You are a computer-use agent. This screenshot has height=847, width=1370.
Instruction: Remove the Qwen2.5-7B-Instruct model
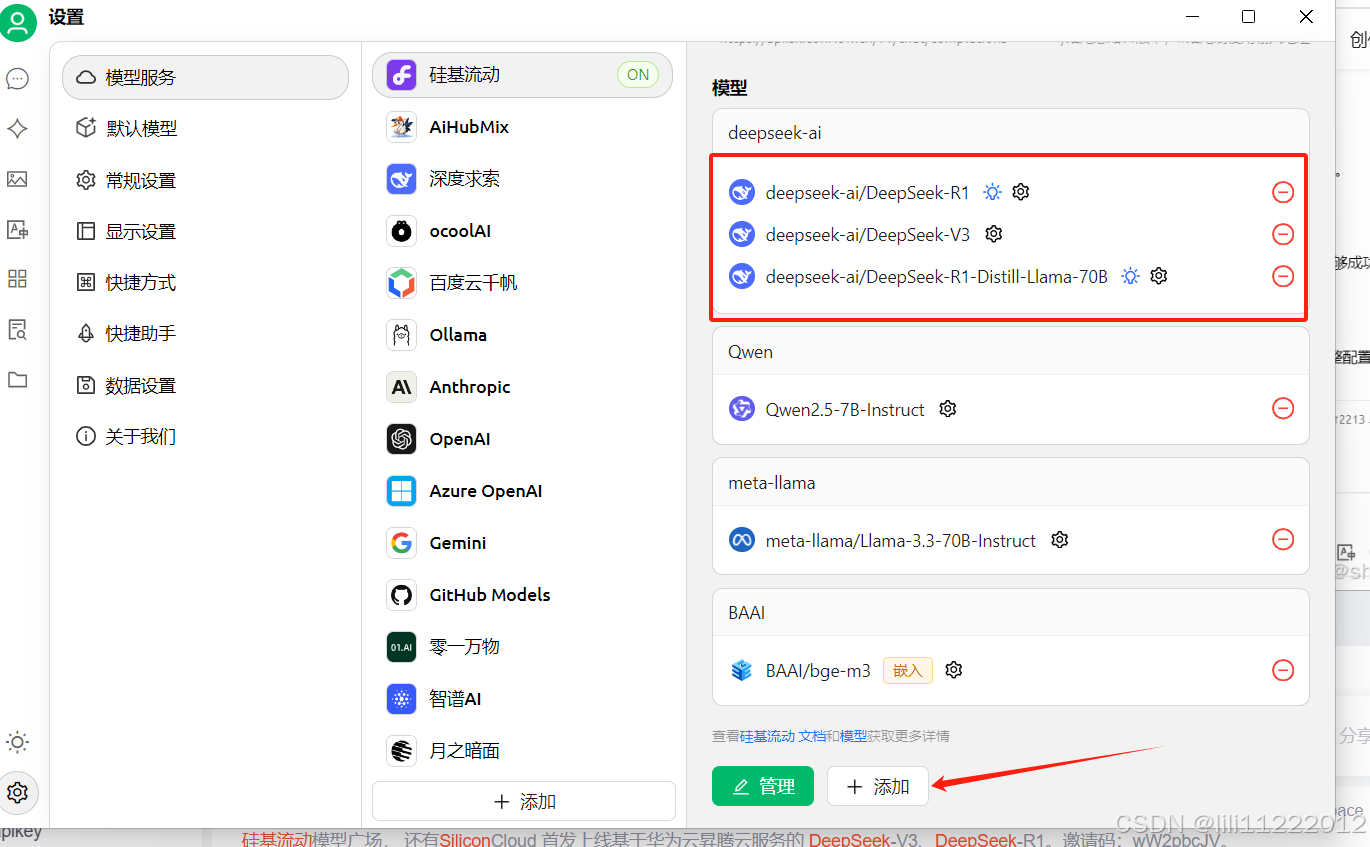pos(1283,408)
